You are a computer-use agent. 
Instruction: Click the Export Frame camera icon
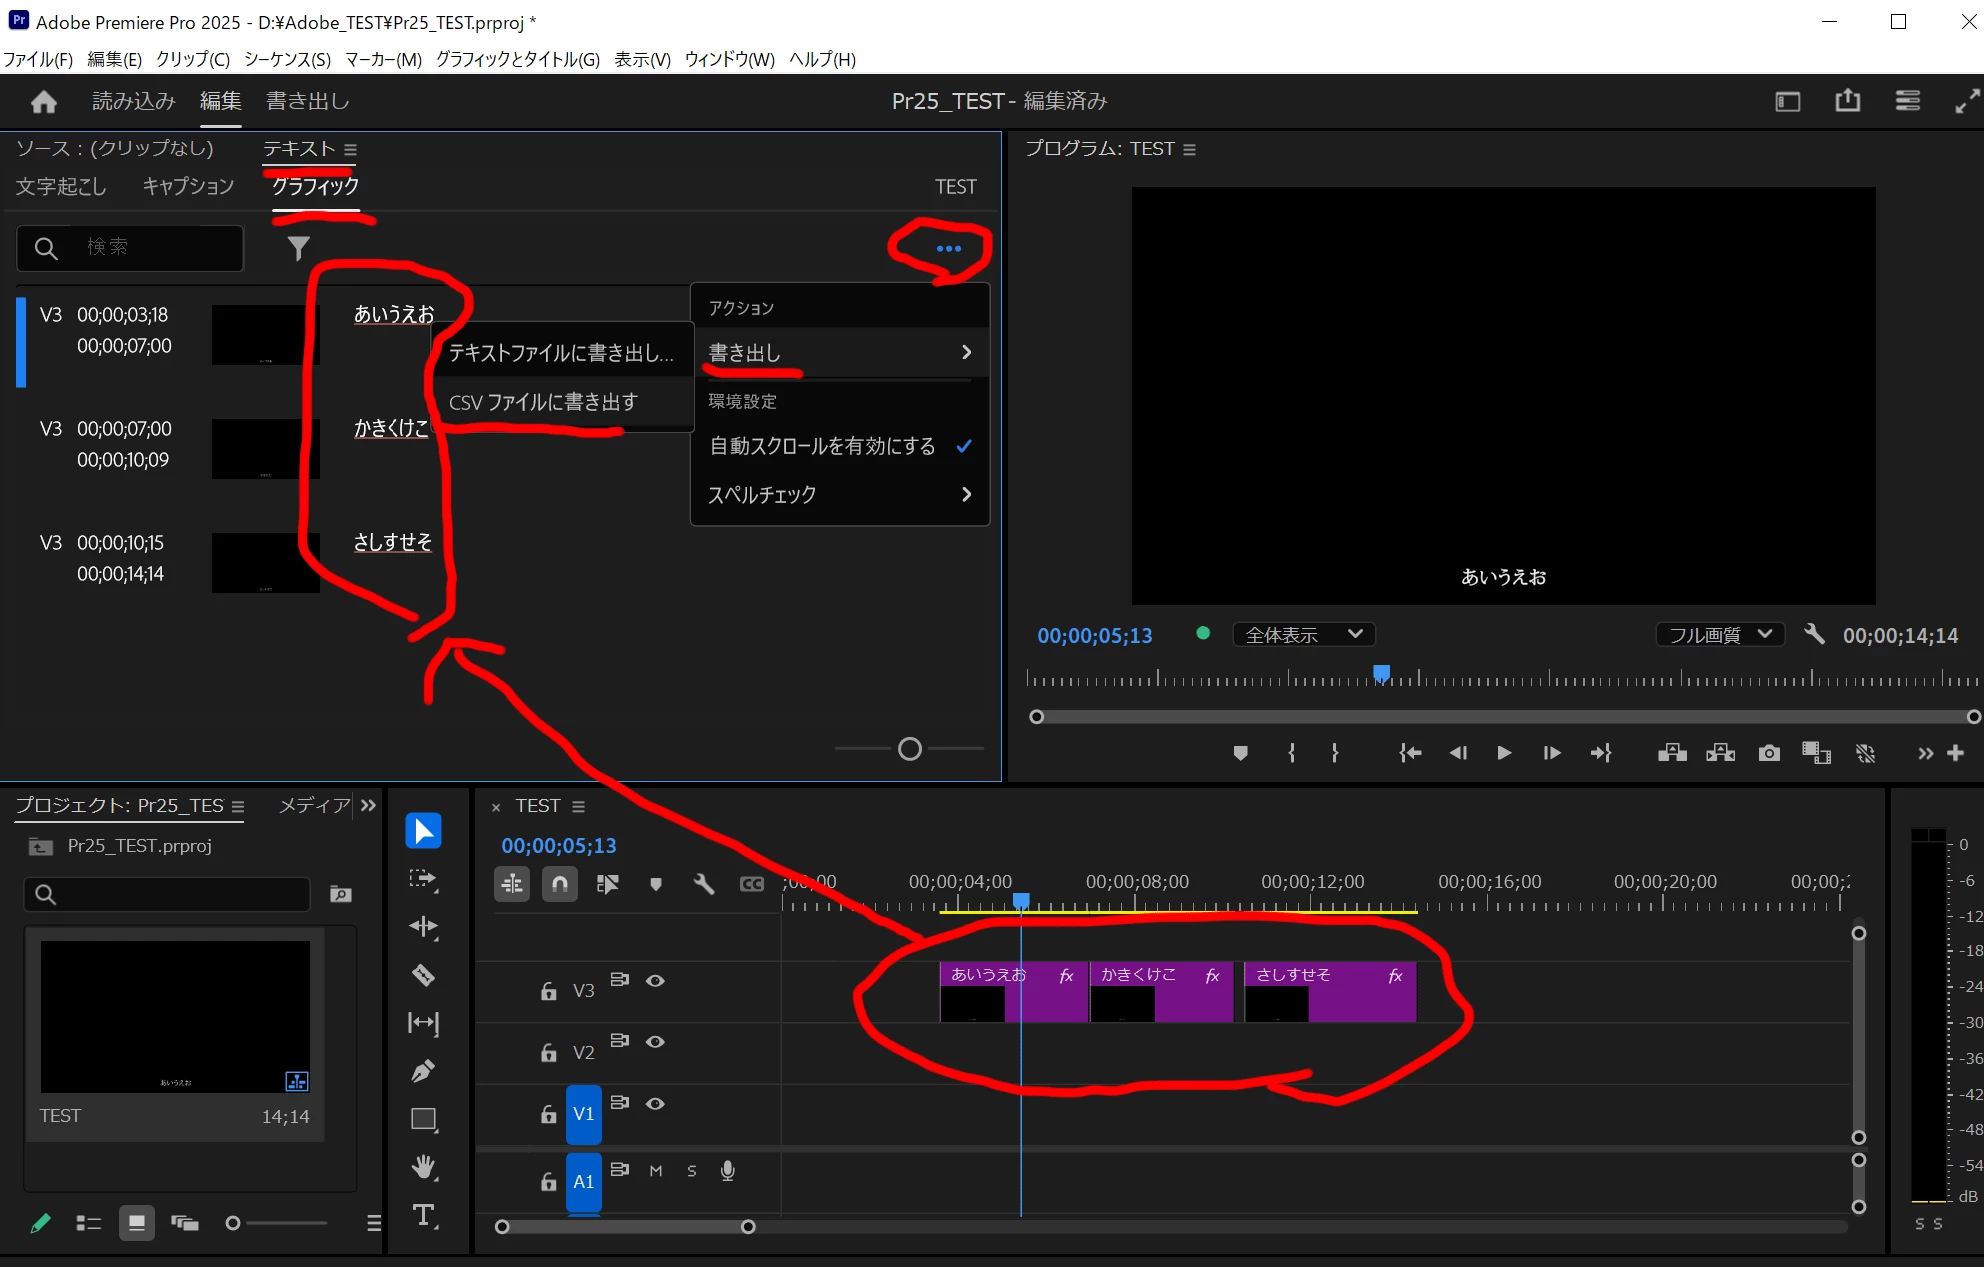[x=1769, y=753]
